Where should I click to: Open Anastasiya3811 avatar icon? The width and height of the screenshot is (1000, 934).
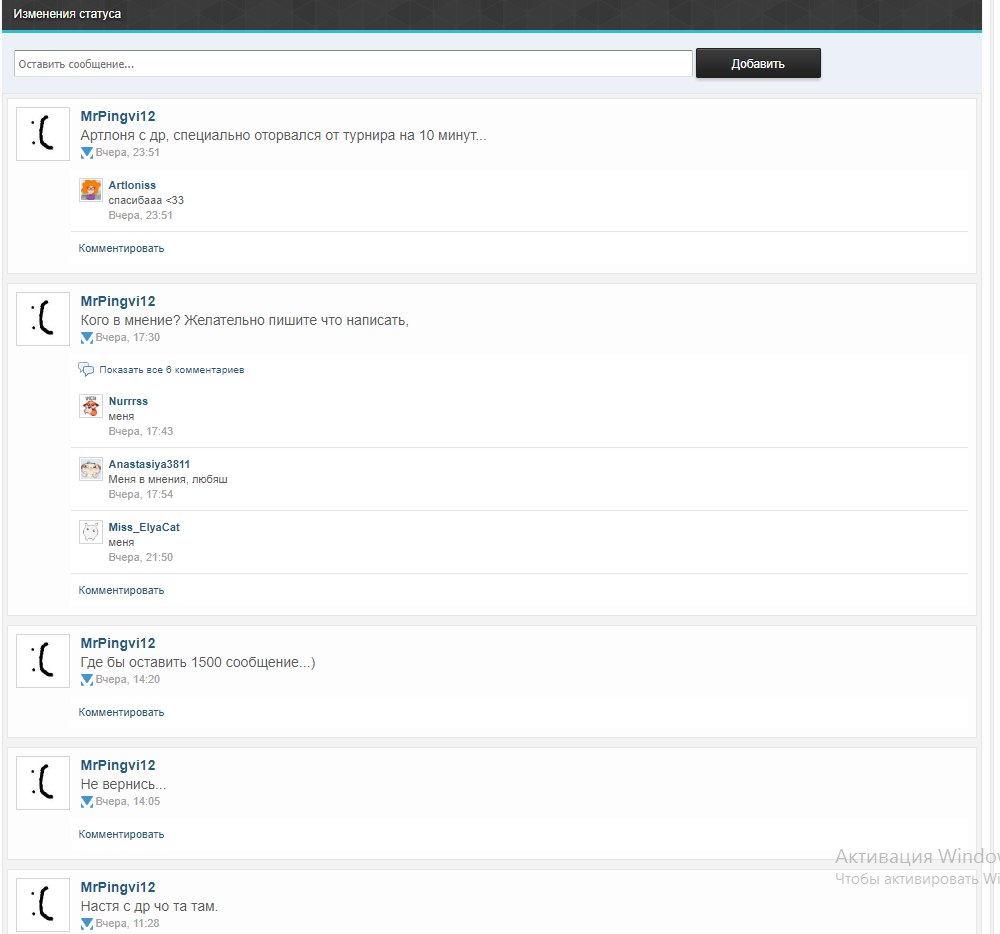pyautogui.click(x=91, y=469)
